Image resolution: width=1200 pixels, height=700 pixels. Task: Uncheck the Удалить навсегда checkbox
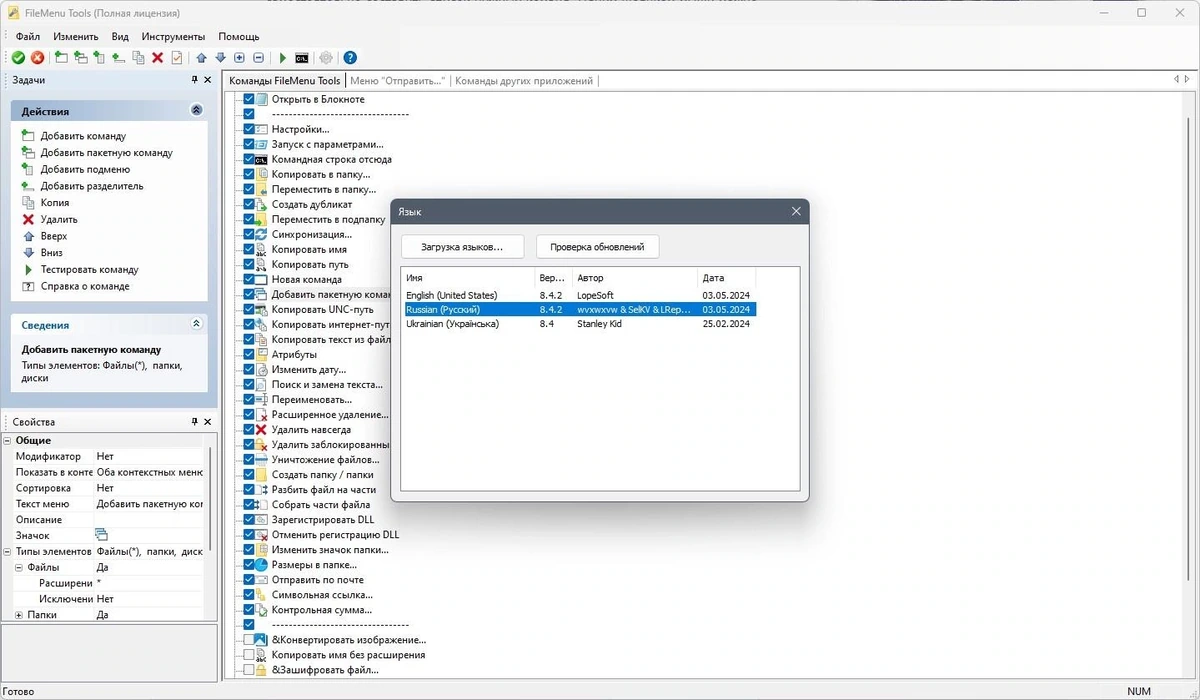249,430
